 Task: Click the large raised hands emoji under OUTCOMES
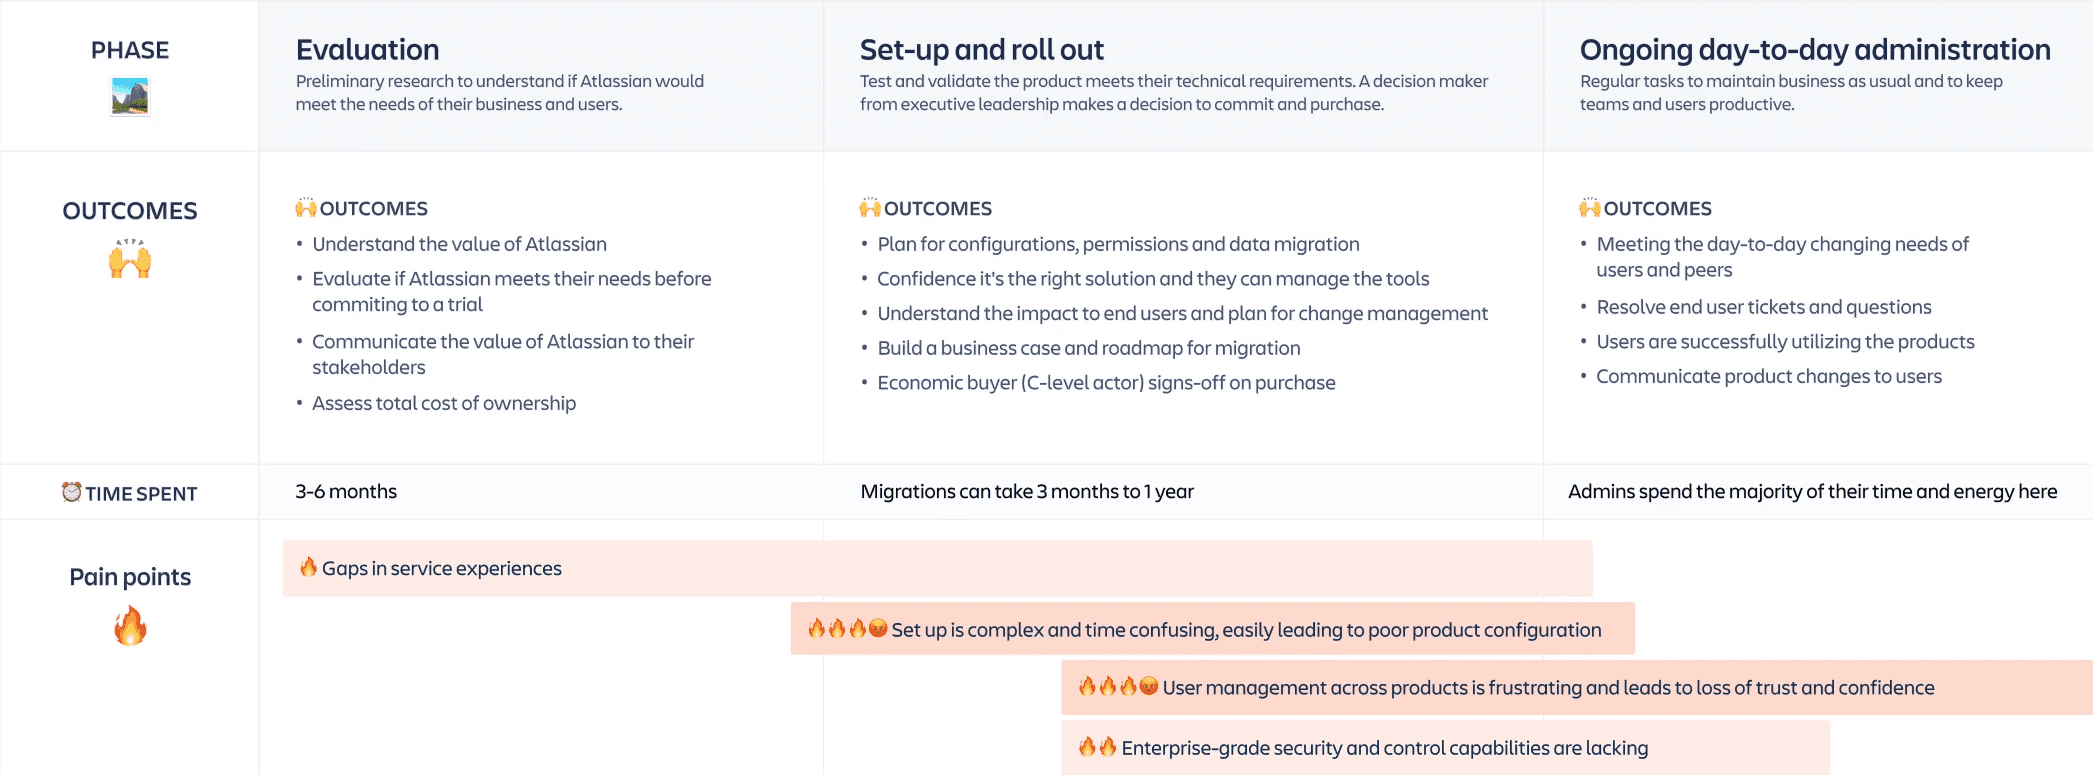[130, 259]
